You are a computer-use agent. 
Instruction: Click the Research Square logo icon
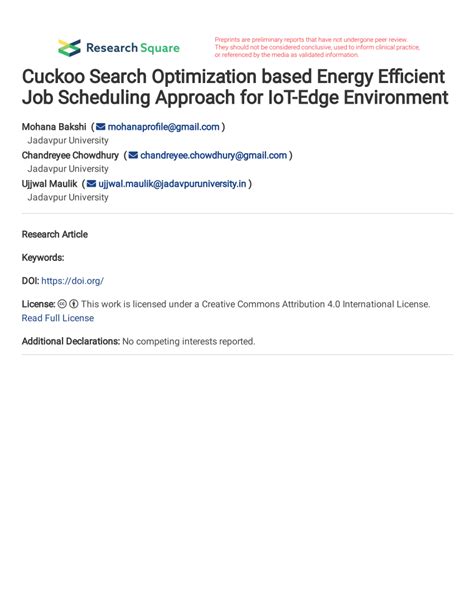tap(70, 48)
